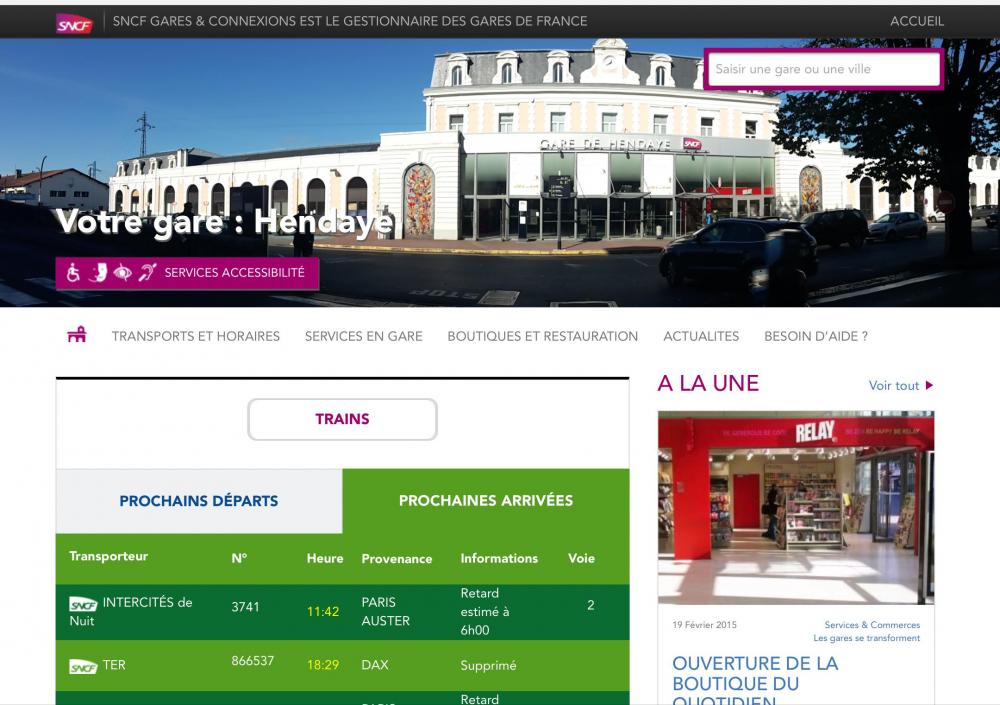The height and width of the screenshot is (705, 1000).
Task: Click the wheelchair accessibility icon
Action: pos(73,273)
